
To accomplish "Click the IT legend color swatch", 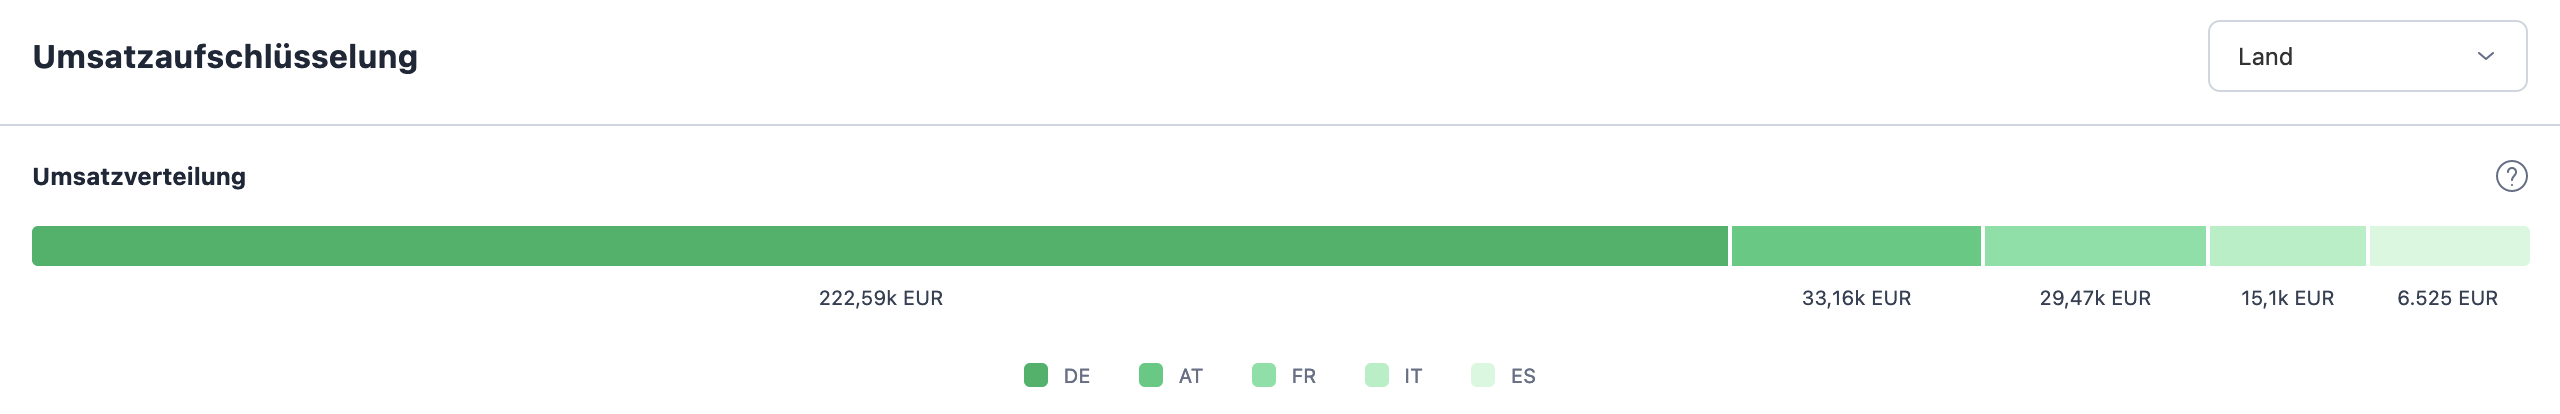I will pos(1377,375).
